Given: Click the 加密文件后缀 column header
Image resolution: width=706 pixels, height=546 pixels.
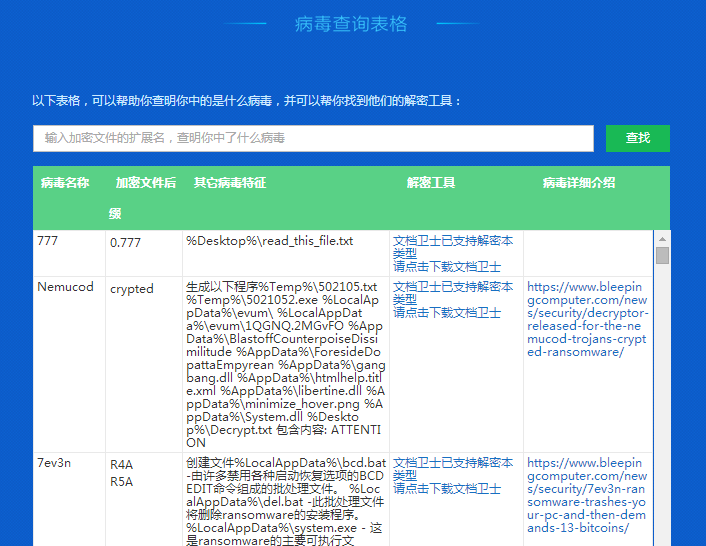Looking at the screenshot, I should (x=142, y=198).
